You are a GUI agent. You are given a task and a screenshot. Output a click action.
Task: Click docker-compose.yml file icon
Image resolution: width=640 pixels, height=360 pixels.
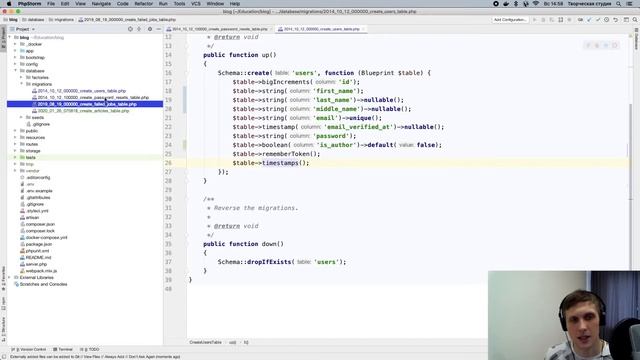[22, 238]
